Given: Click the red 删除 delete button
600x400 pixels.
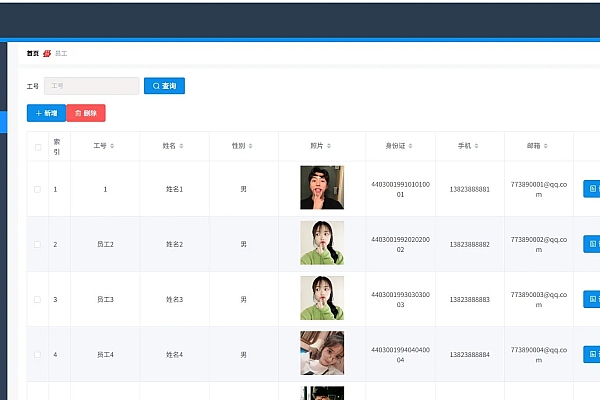Looking at the screenshot, I should click(86, 113).
